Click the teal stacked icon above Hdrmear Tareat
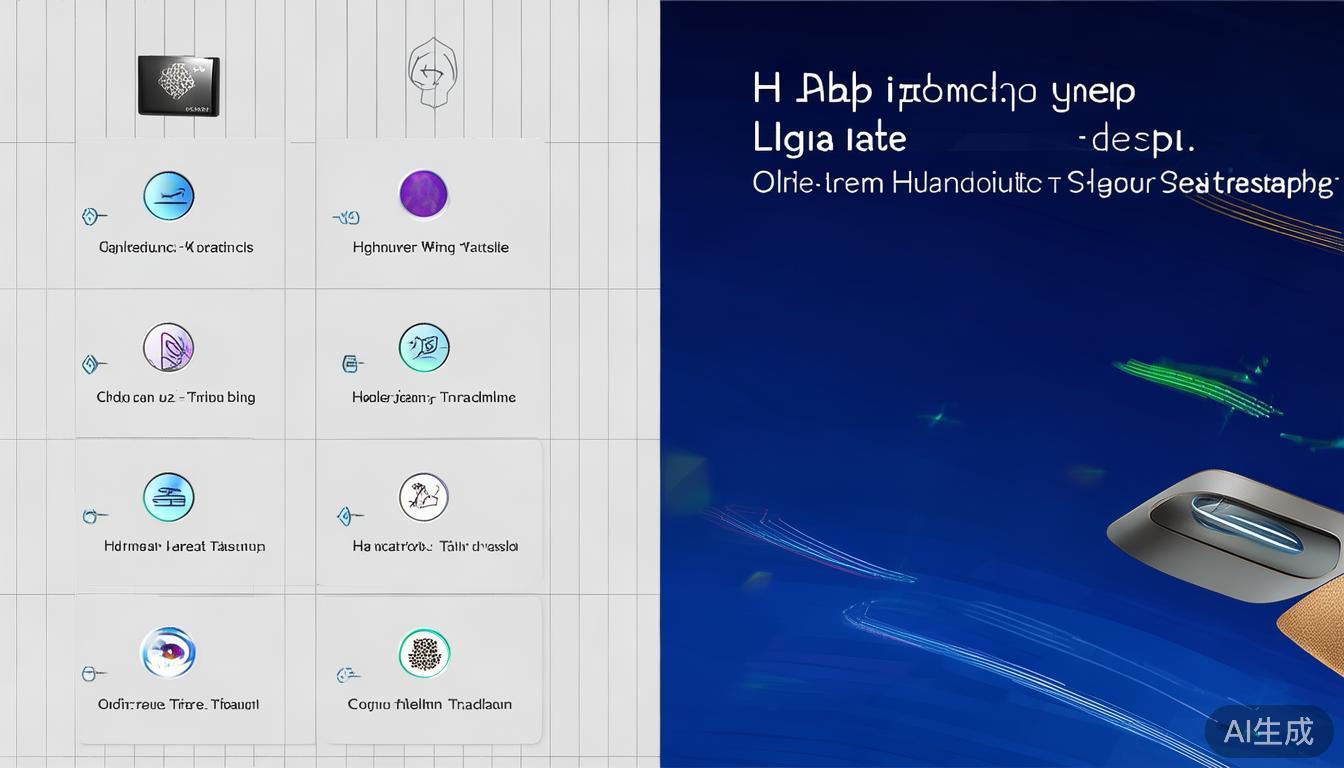 [x=168, y=497]
